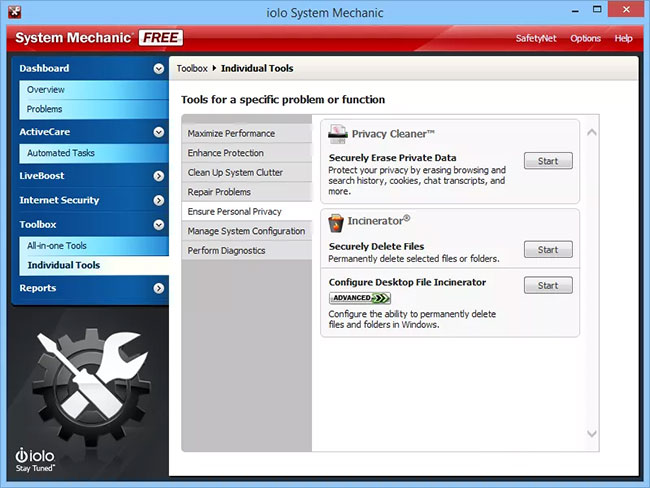Image resolution: width=650 pixels, height=488 pixels.
Task: Close the iolo System Mechanic window
Action: coord(626,10)
